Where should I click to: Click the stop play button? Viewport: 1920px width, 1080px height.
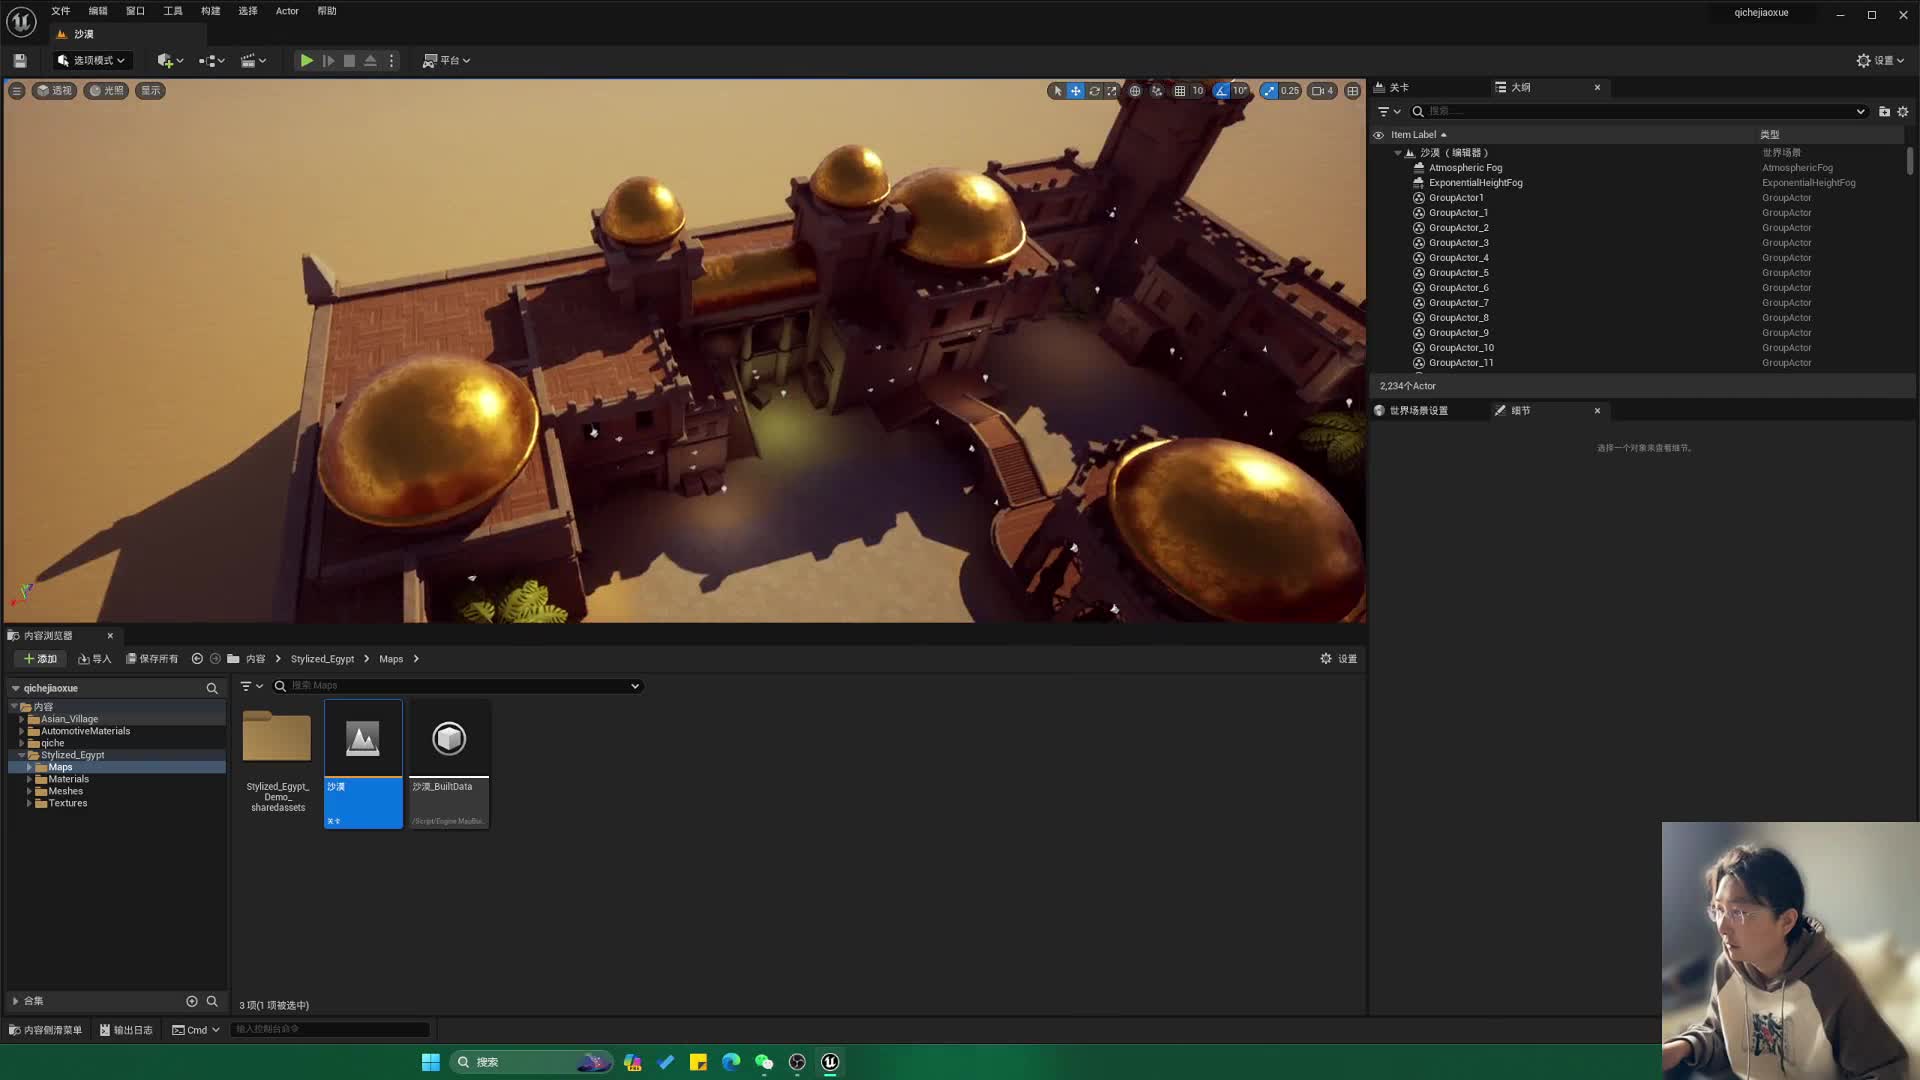349,61
